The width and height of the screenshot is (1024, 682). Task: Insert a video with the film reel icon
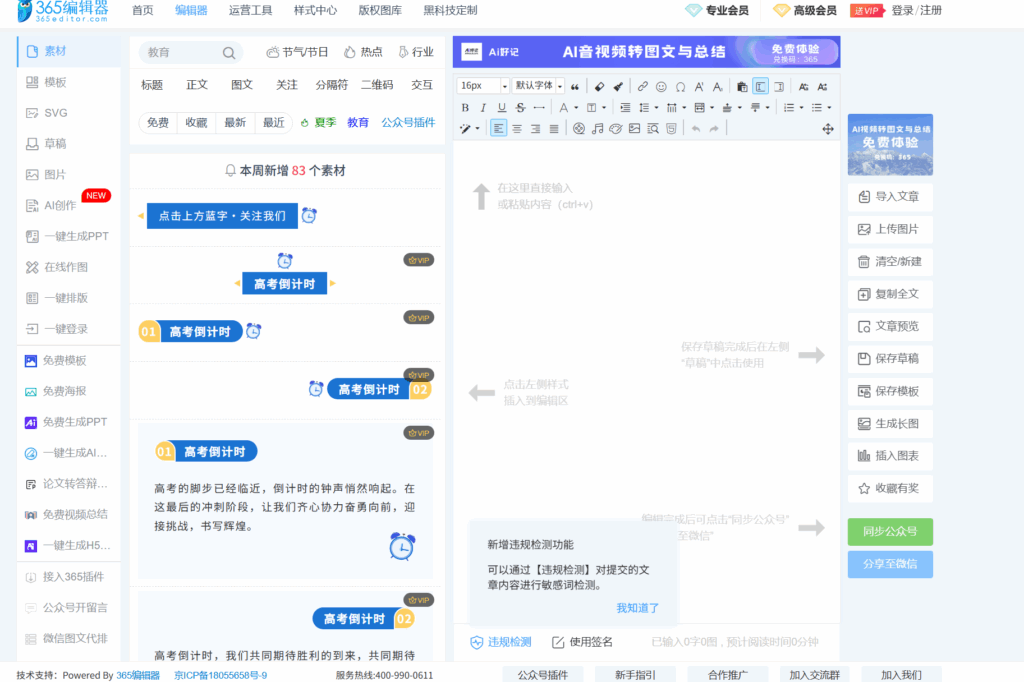[579, 129]
